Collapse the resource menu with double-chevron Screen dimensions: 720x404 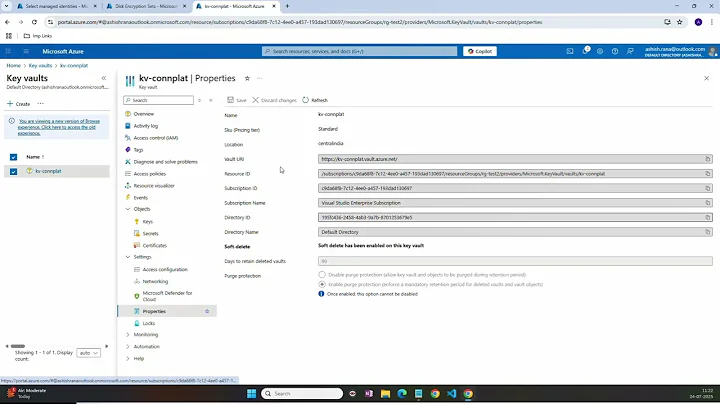(211, 100)
